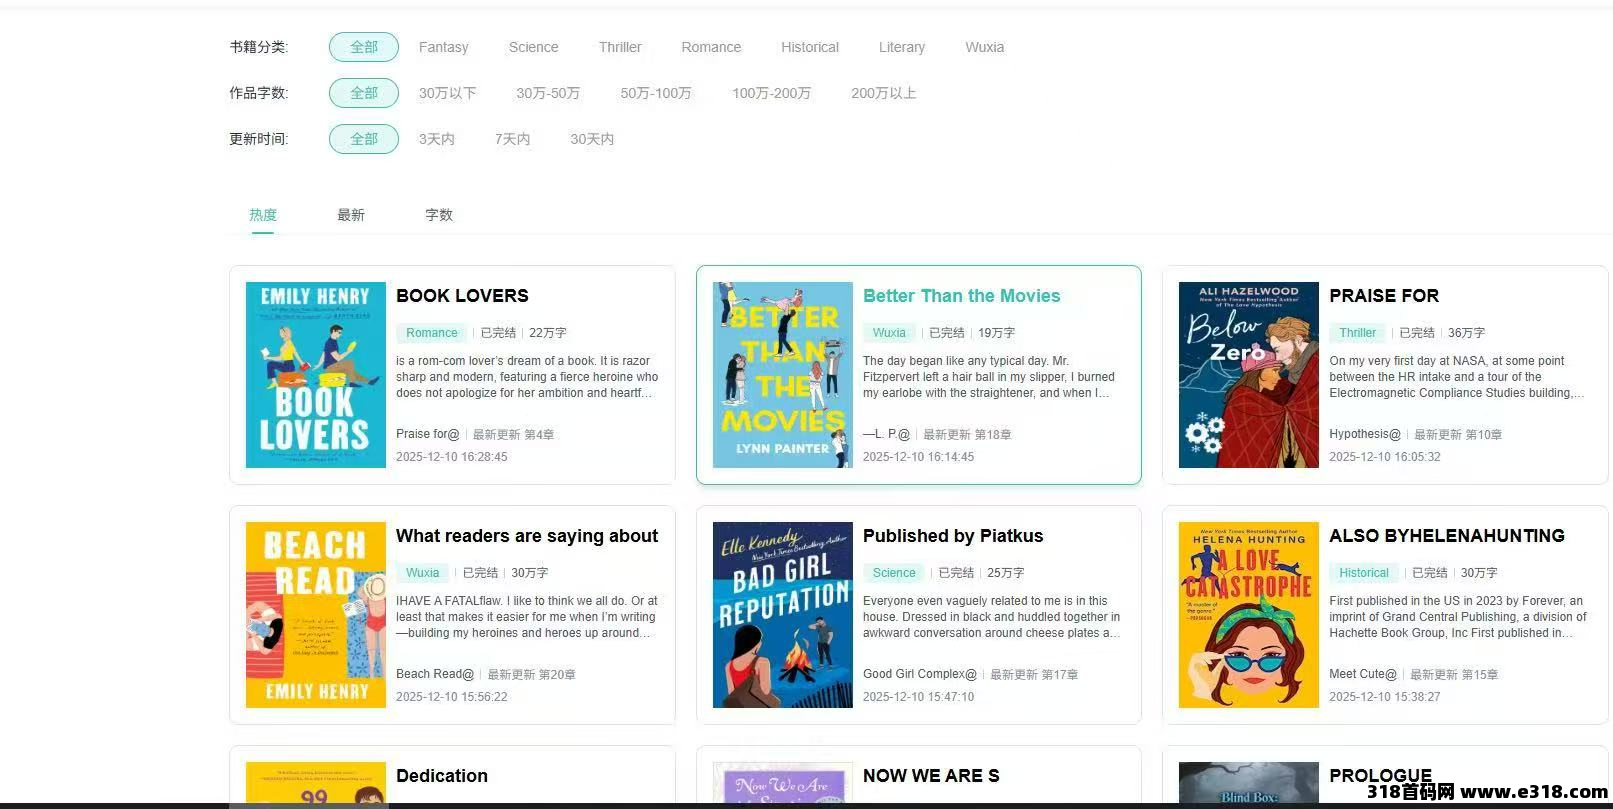
Task: Click the Thriller tag on PRAISE FOR
Action: pyautogui.click(x=1357, y=333)
